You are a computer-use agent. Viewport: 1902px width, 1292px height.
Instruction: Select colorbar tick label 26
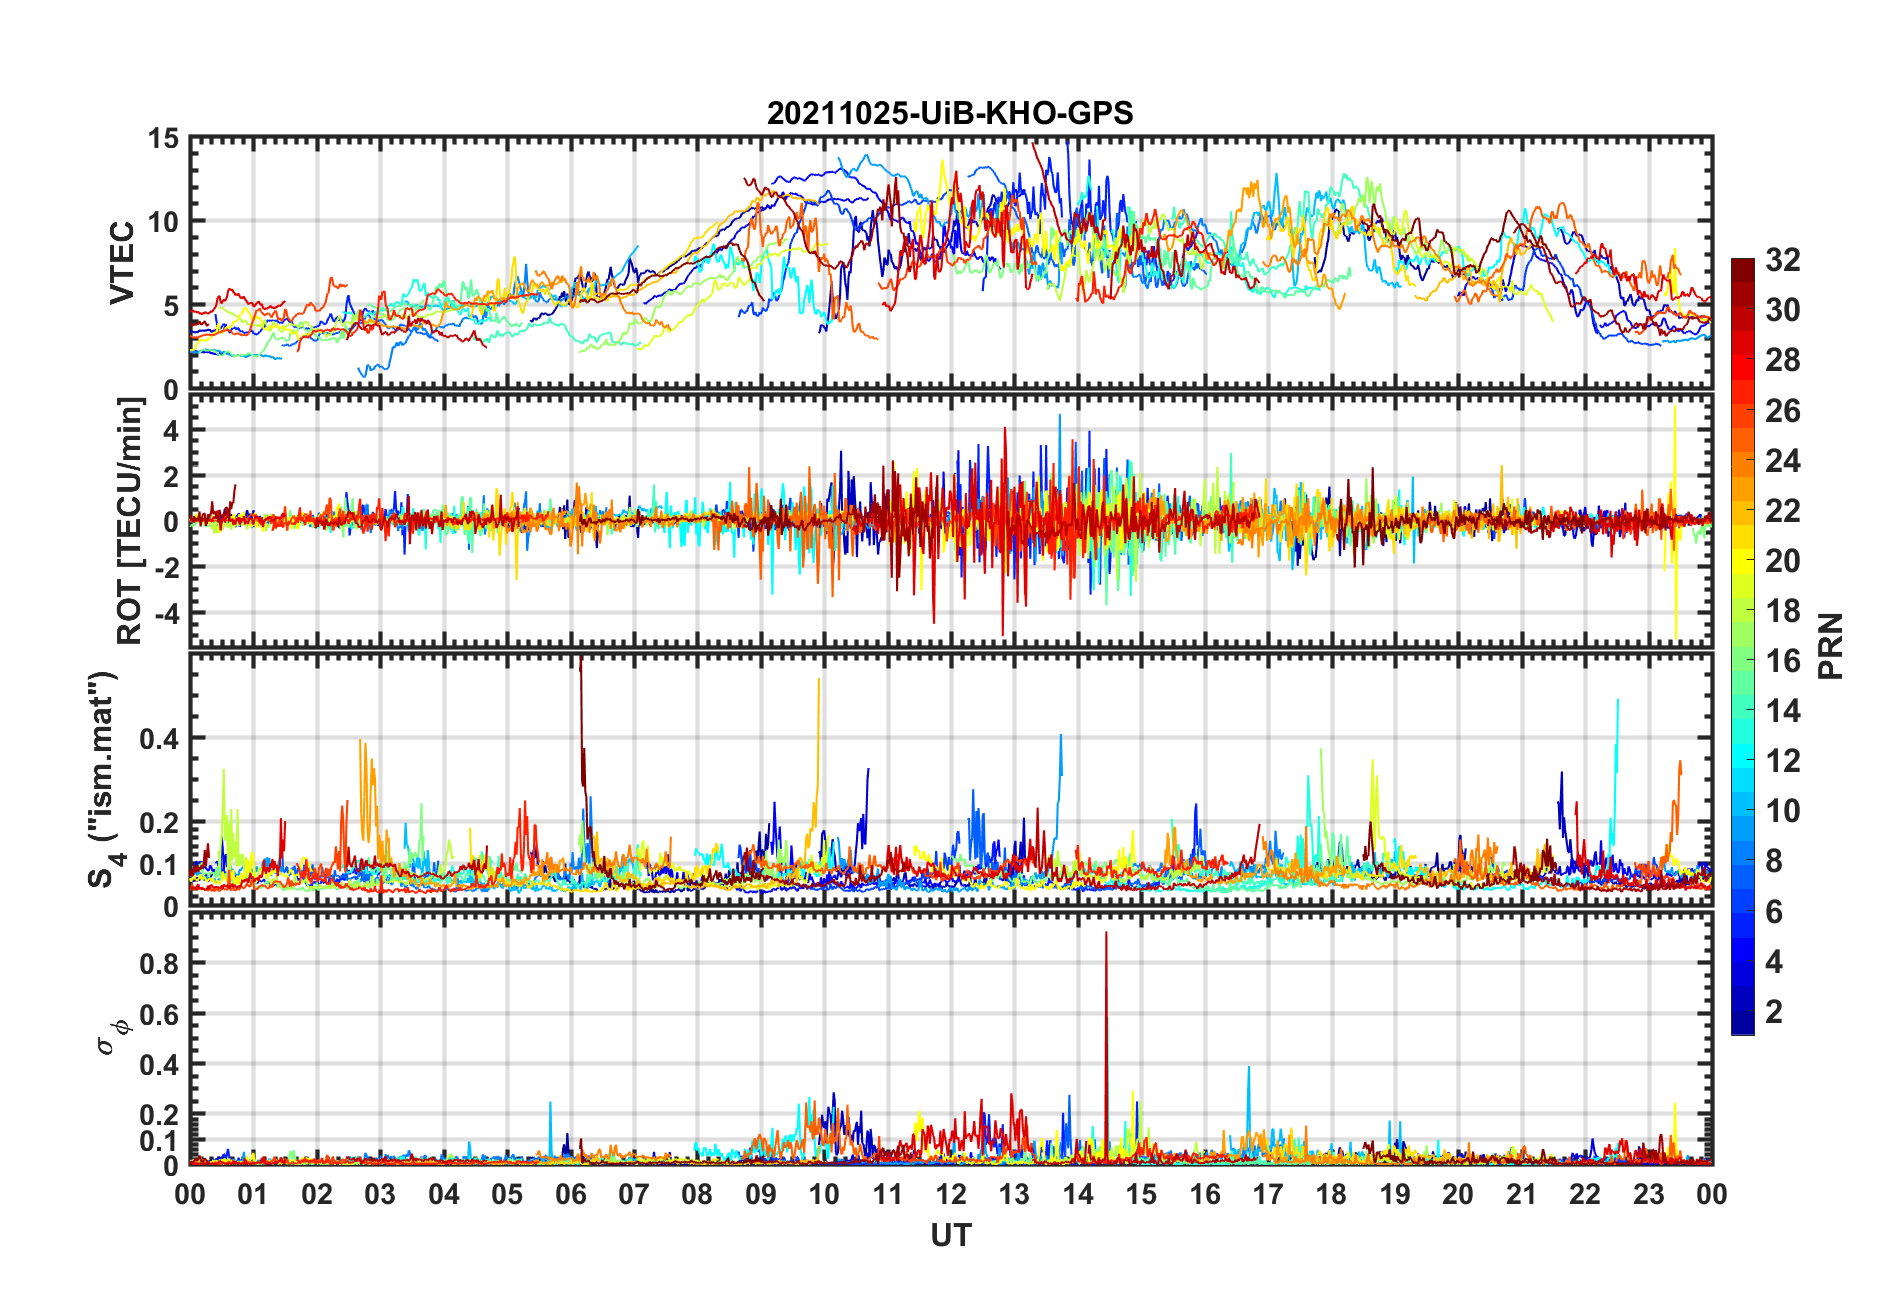click(1782, 410)
